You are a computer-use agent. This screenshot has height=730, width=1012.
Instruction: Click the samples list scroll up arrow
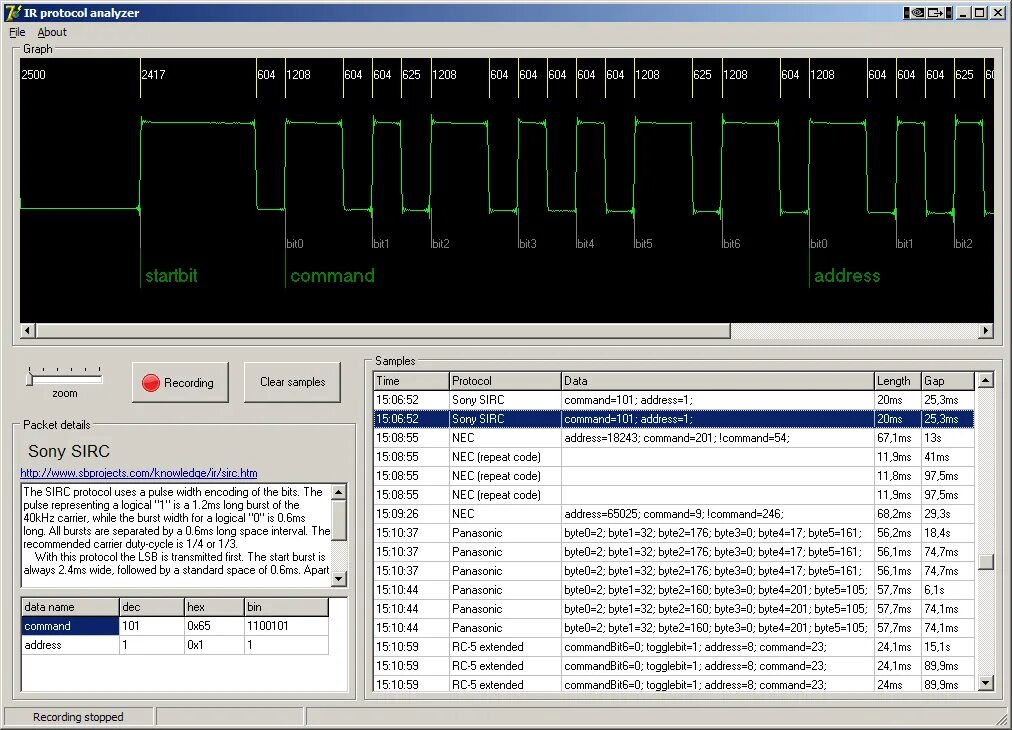click(985, 380)
